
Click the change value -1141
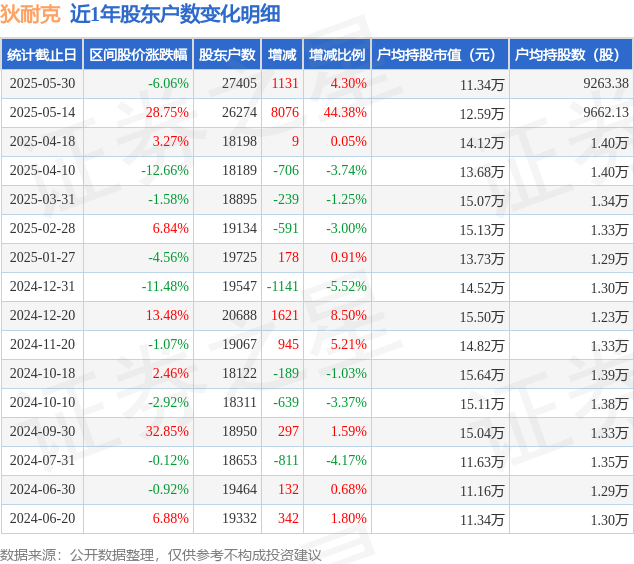point(283,286)
